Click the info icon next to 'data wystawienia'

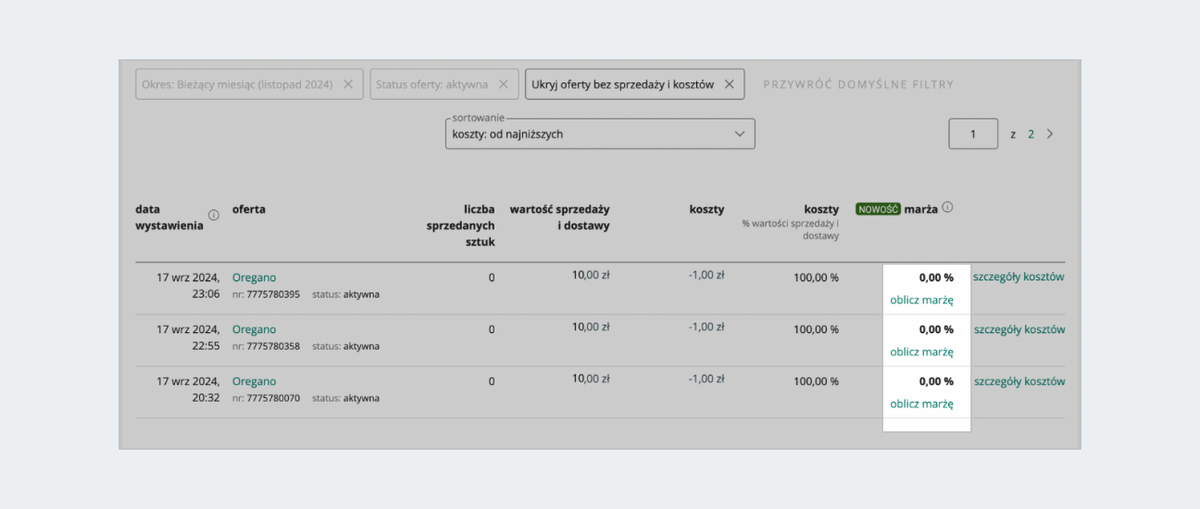(x=214, y=215)
